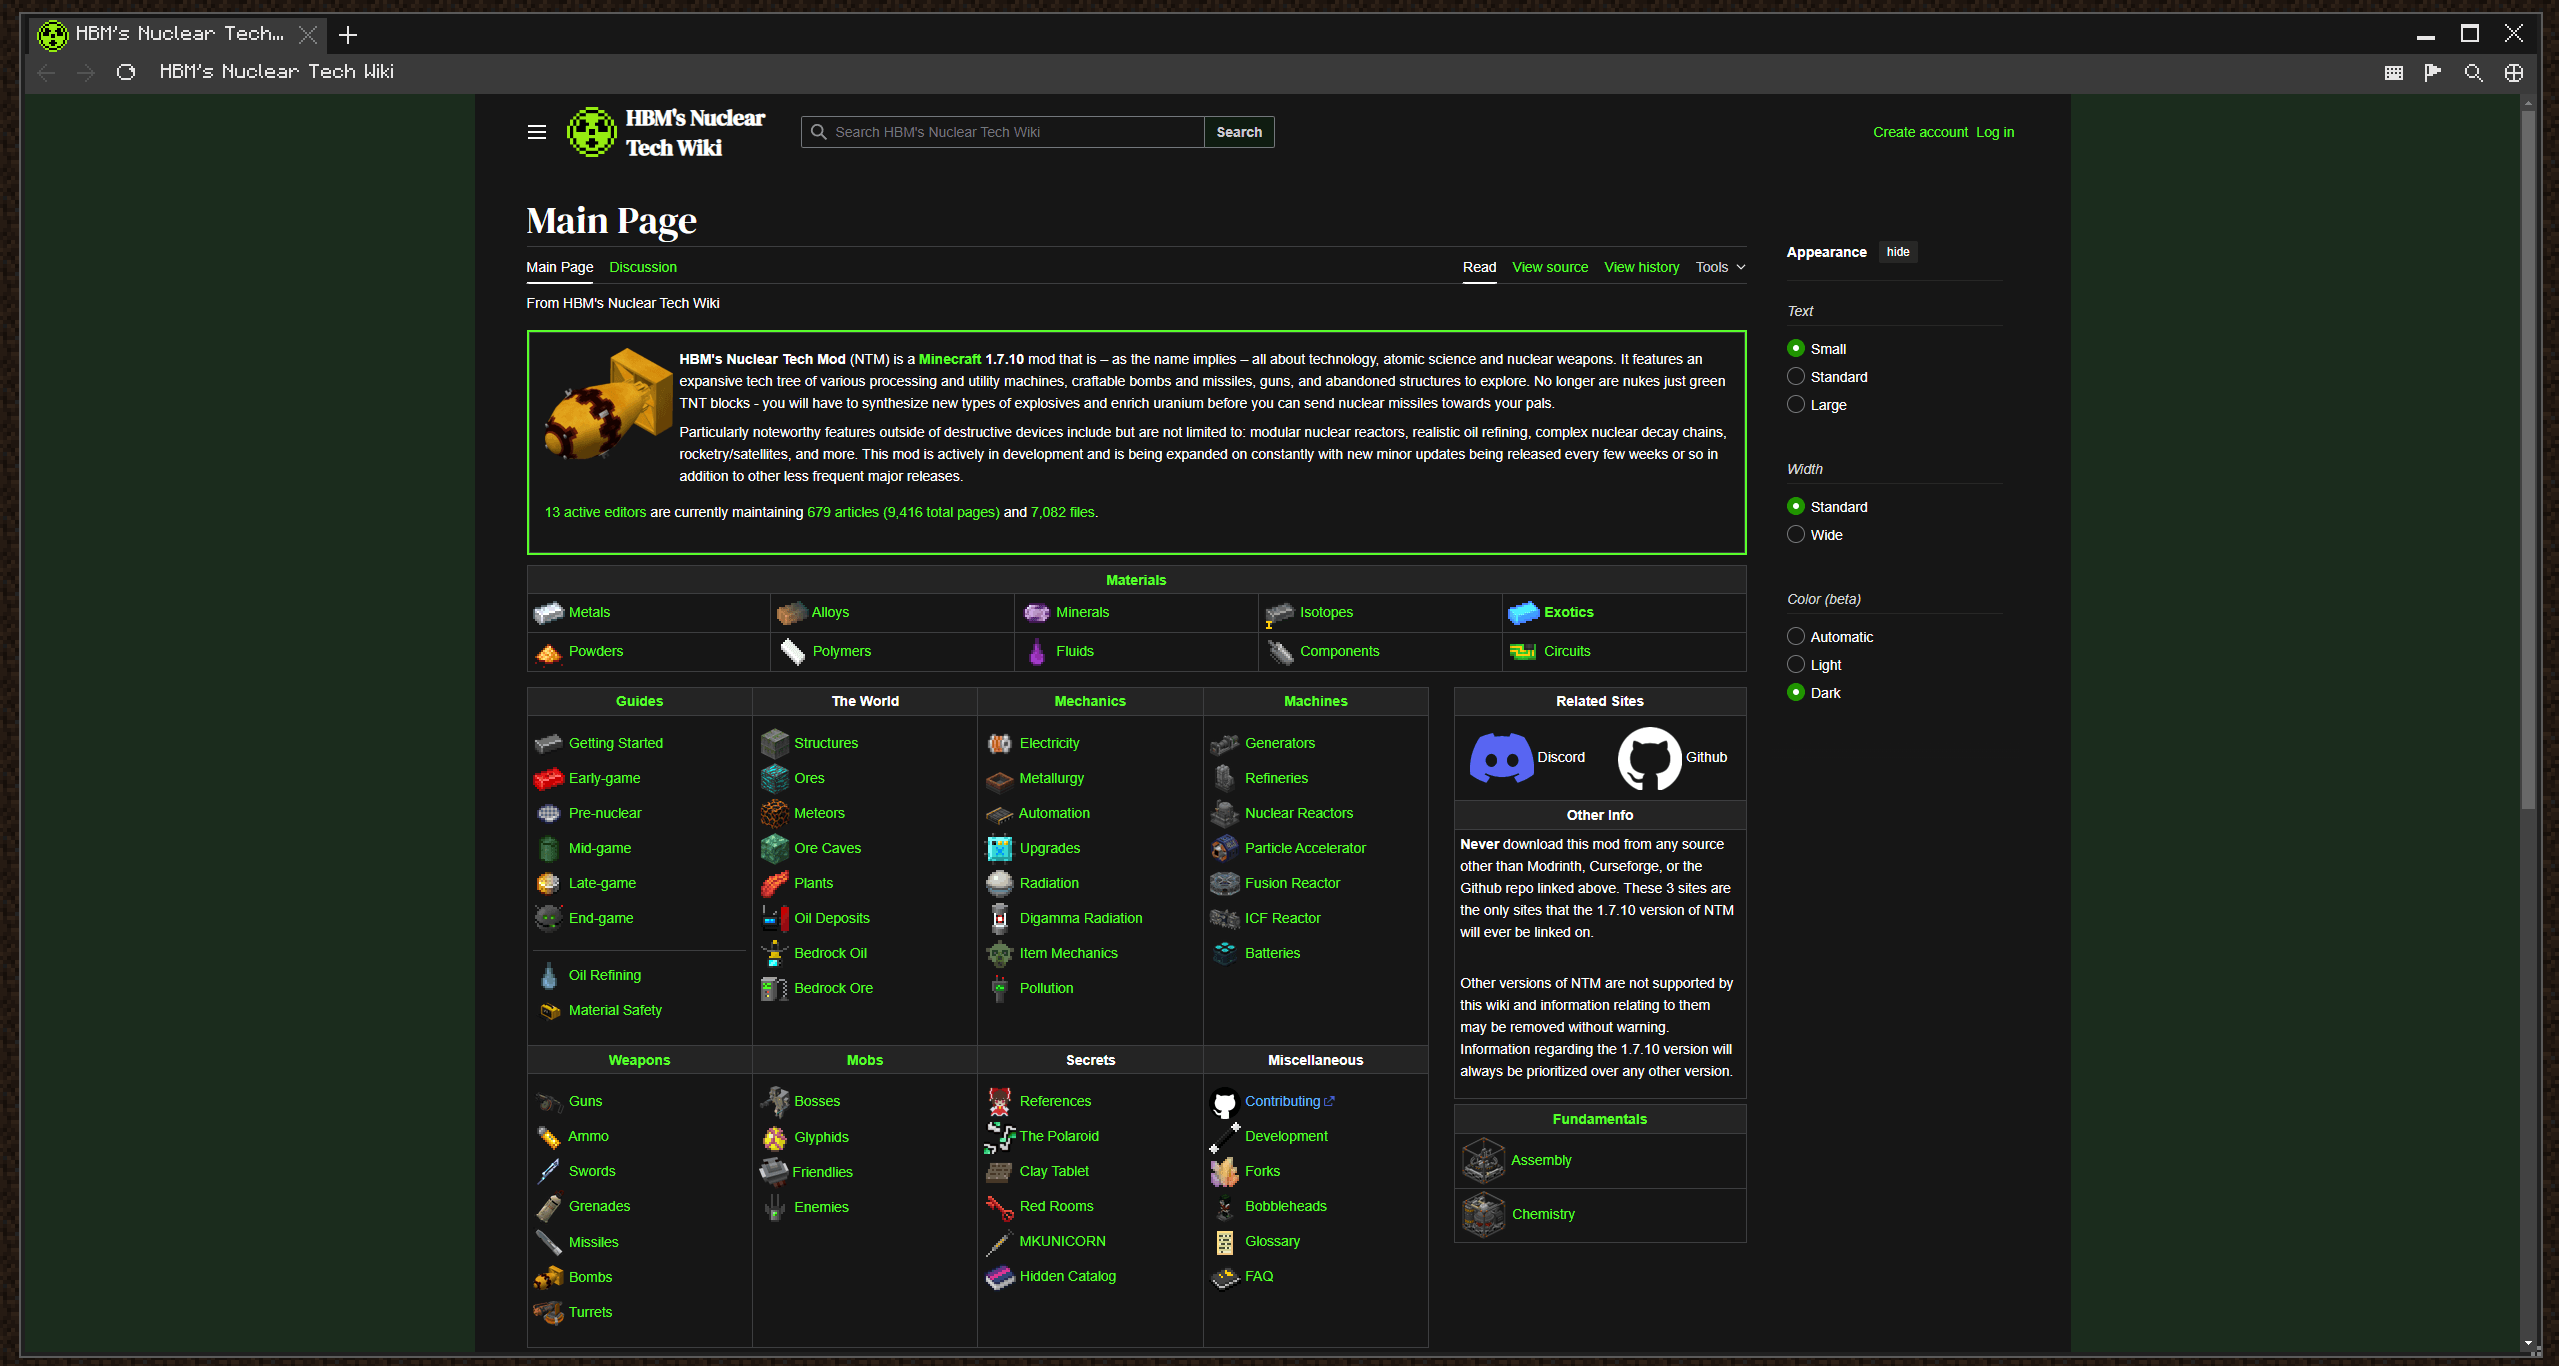
Task: Select Standard text size option
Action: click(1796, 376)
